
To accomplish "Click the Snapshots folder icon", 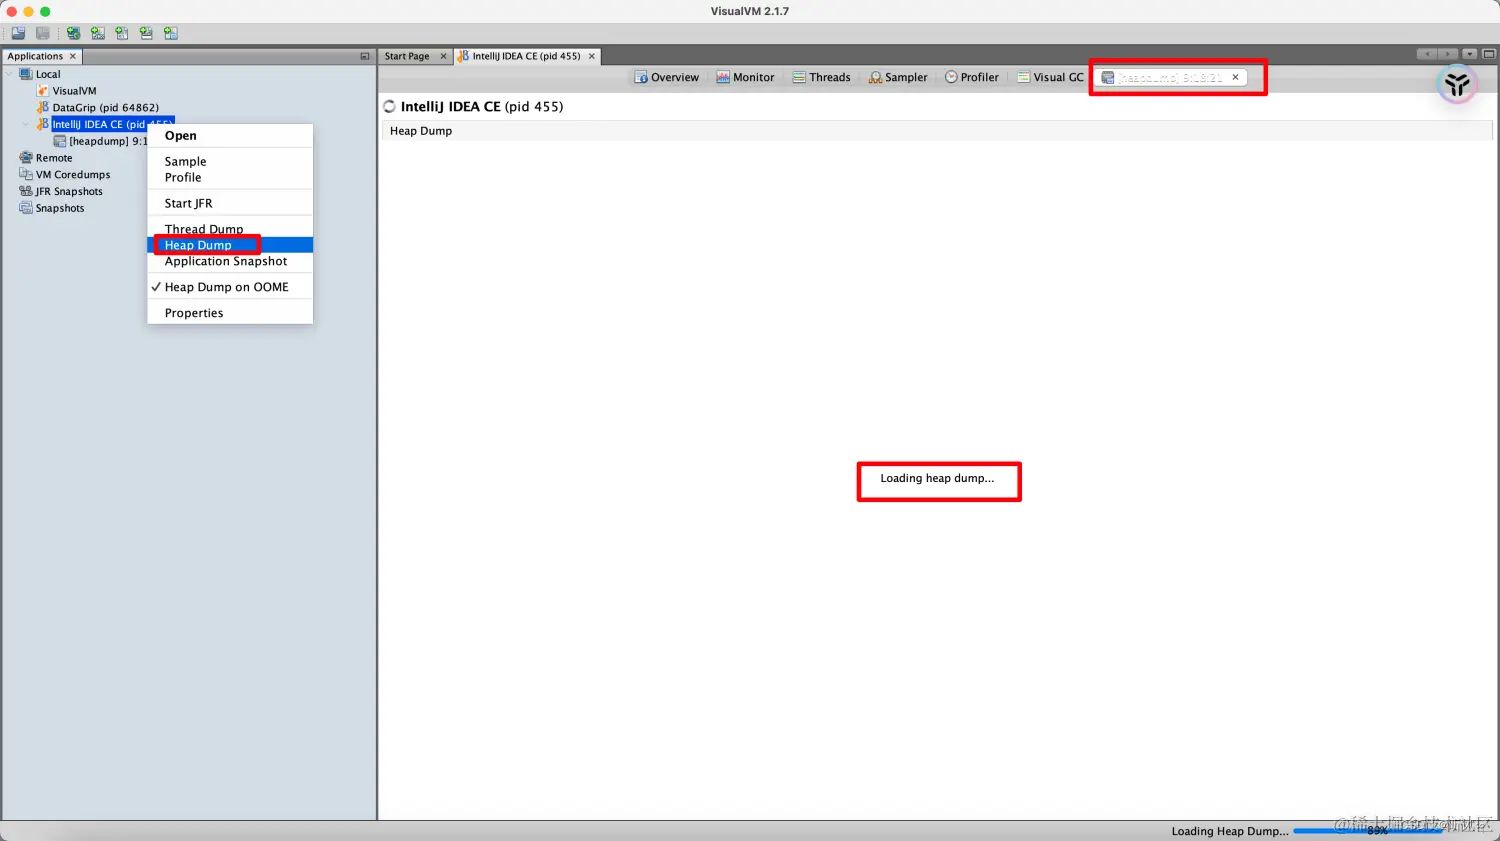I will pyautogui.click(x=26, y=208).
